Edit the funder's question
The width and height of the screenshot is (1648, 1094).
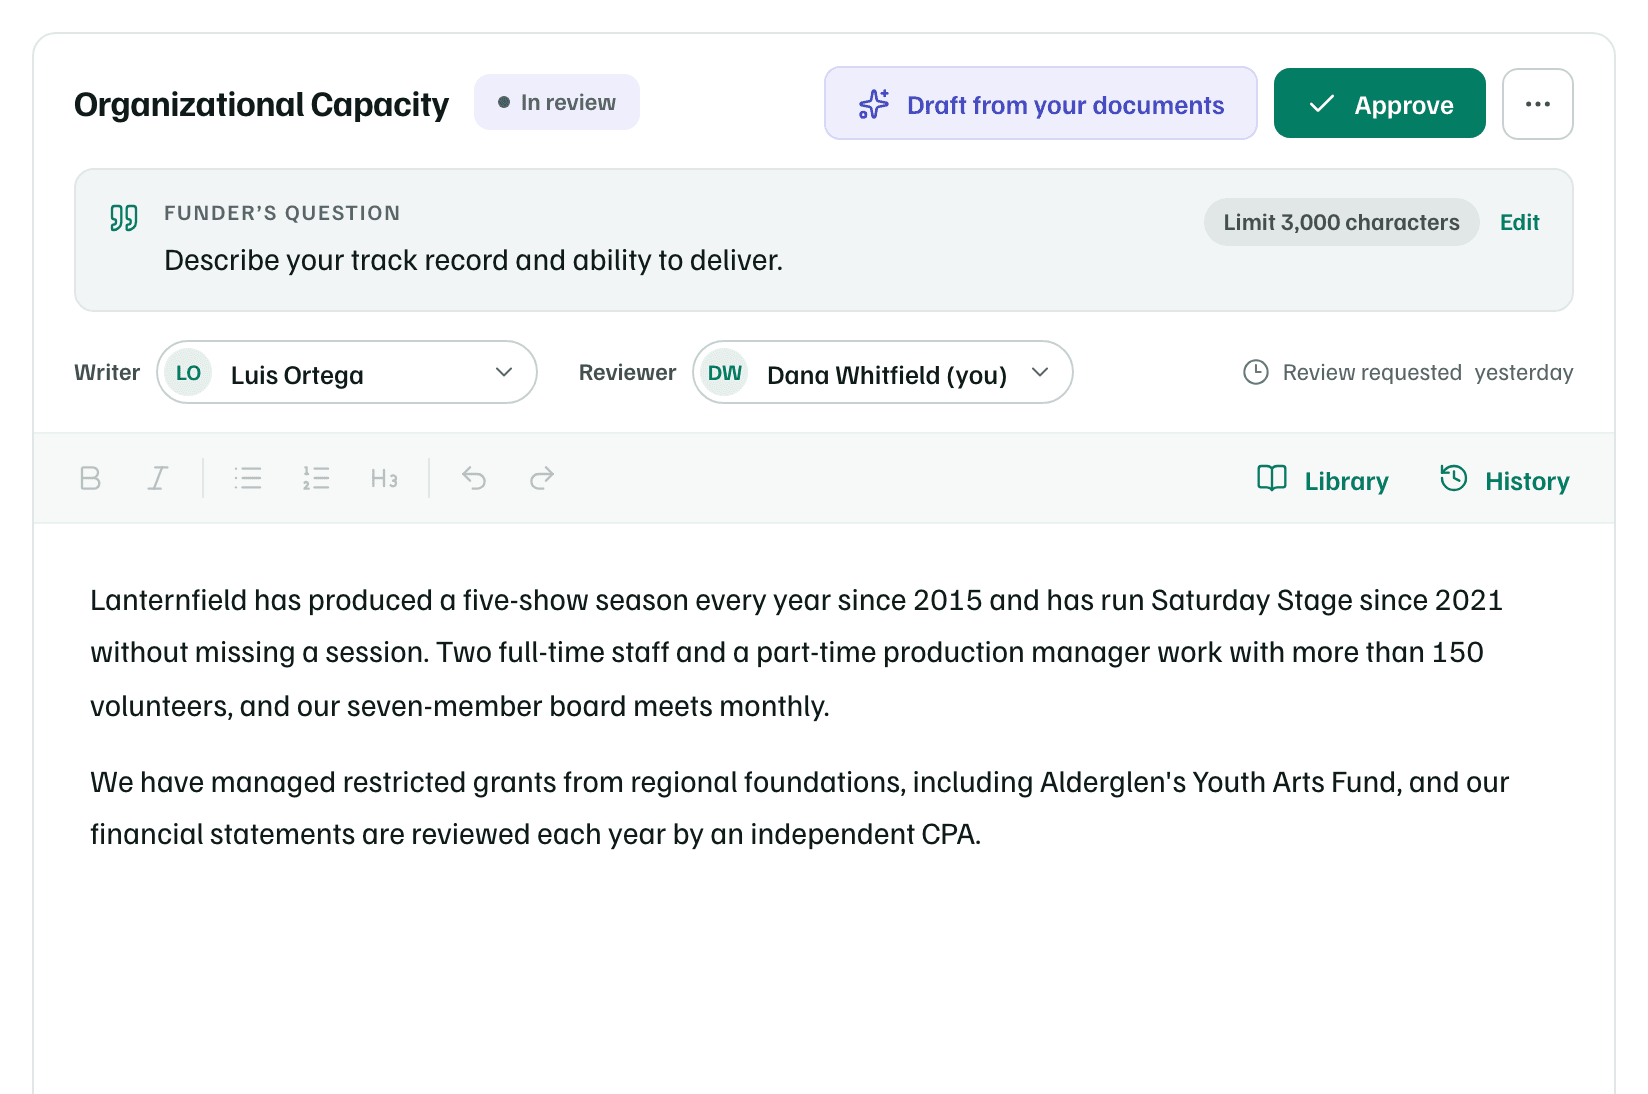tap(1519, 222)
